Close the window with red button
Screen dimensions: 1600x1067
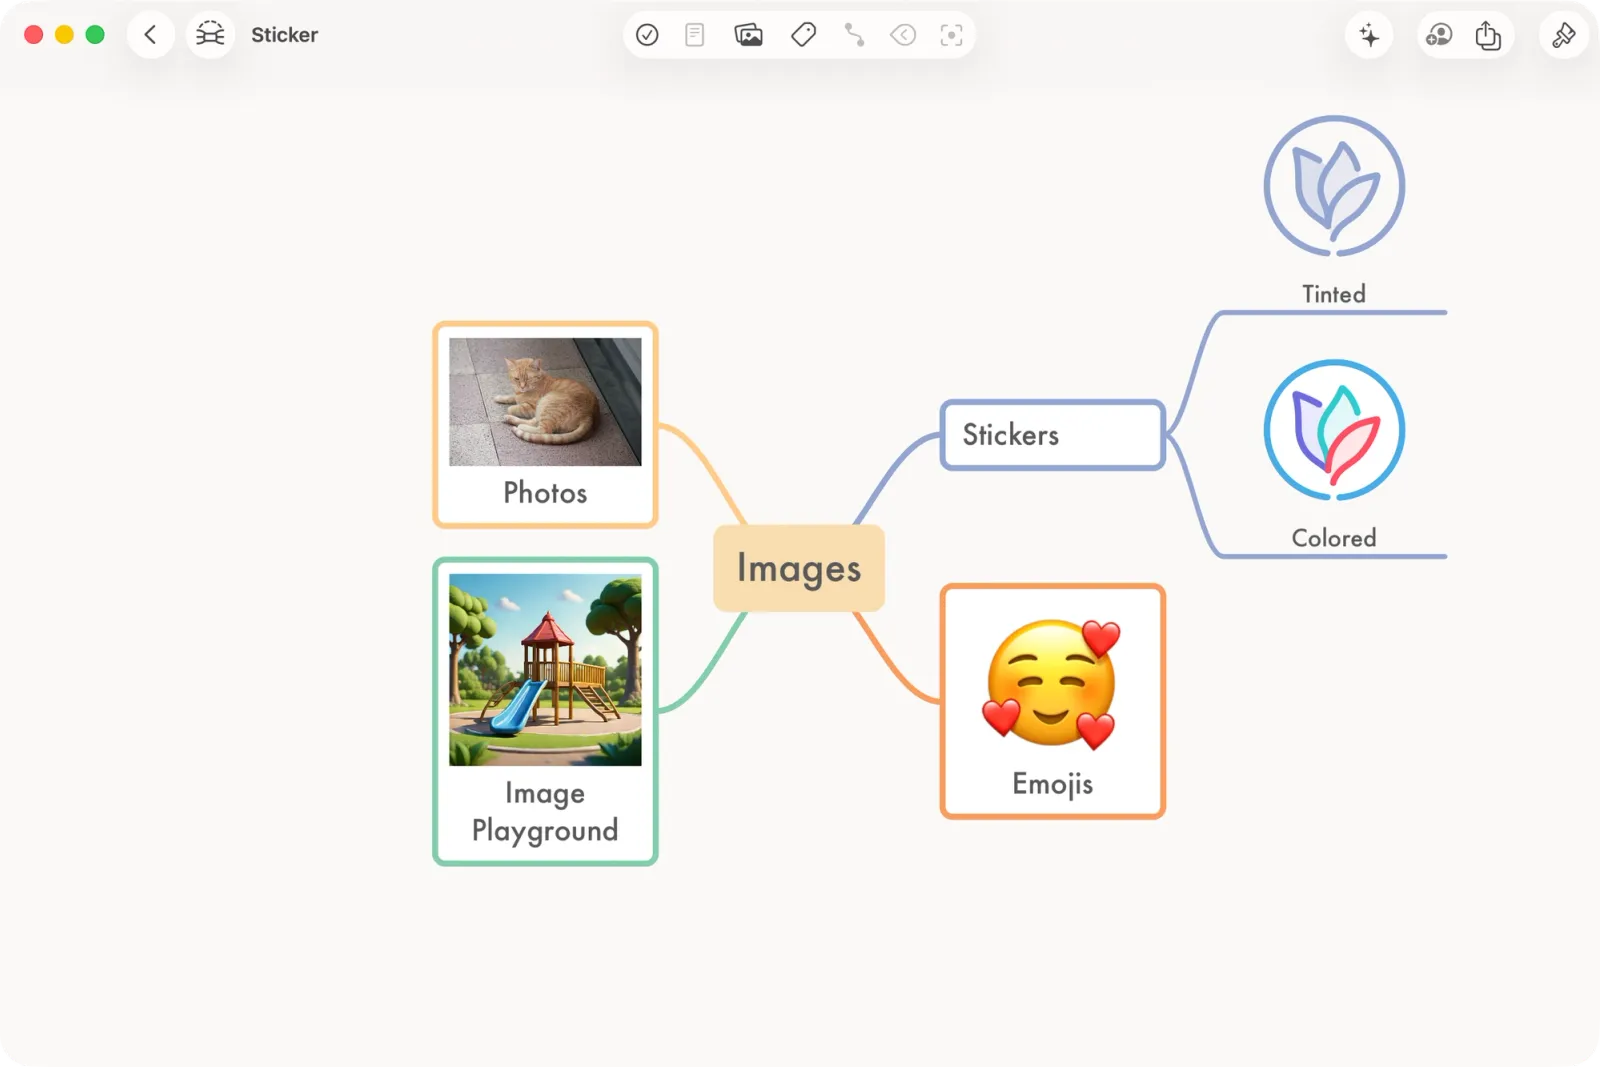33,35
